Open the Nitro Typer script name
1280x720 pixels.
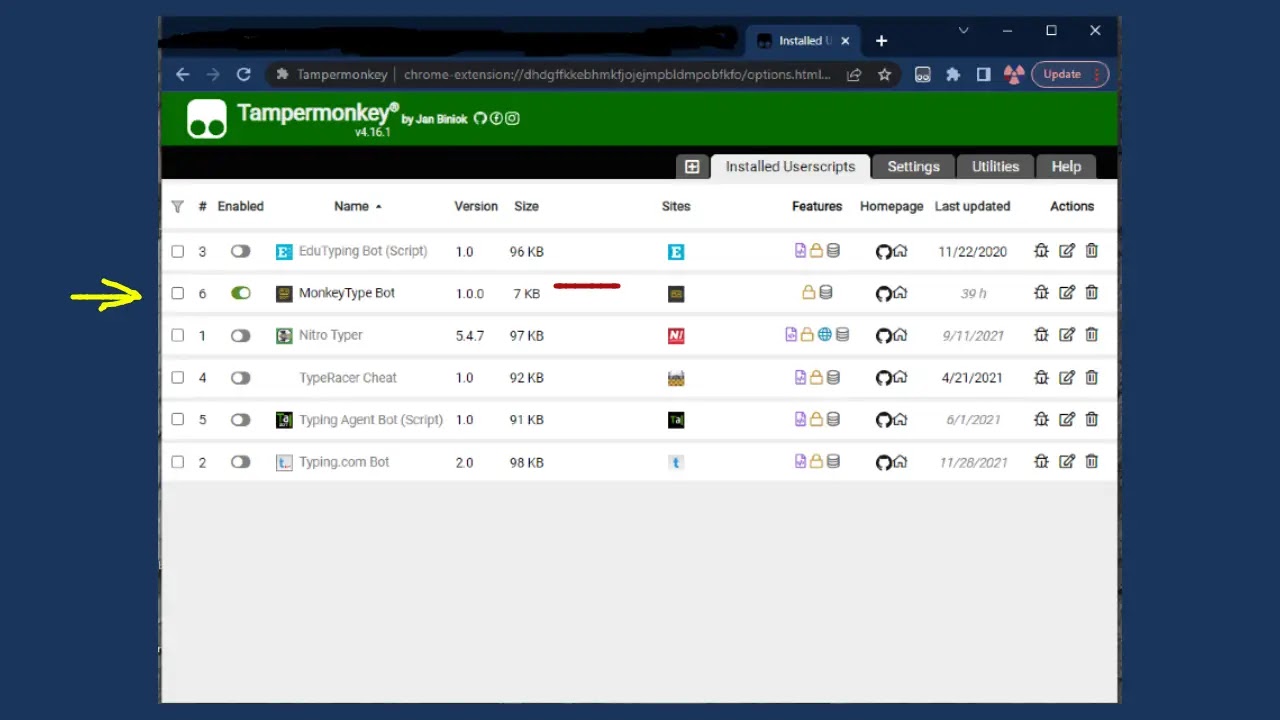(331, 335)
